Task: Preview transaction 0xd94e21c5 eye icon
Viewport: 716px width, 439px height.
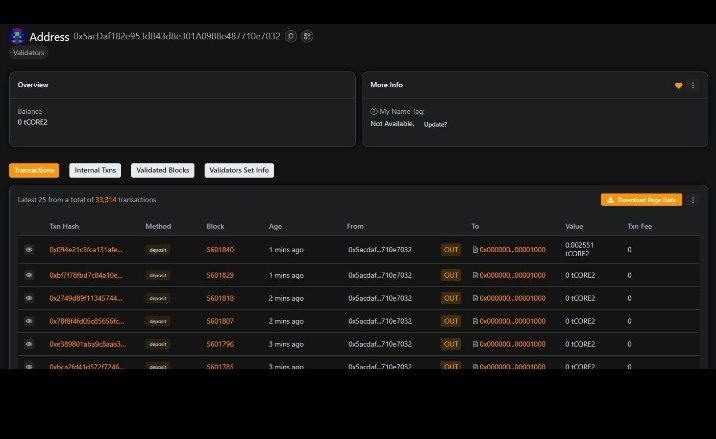Action: (x=29, y=250)
